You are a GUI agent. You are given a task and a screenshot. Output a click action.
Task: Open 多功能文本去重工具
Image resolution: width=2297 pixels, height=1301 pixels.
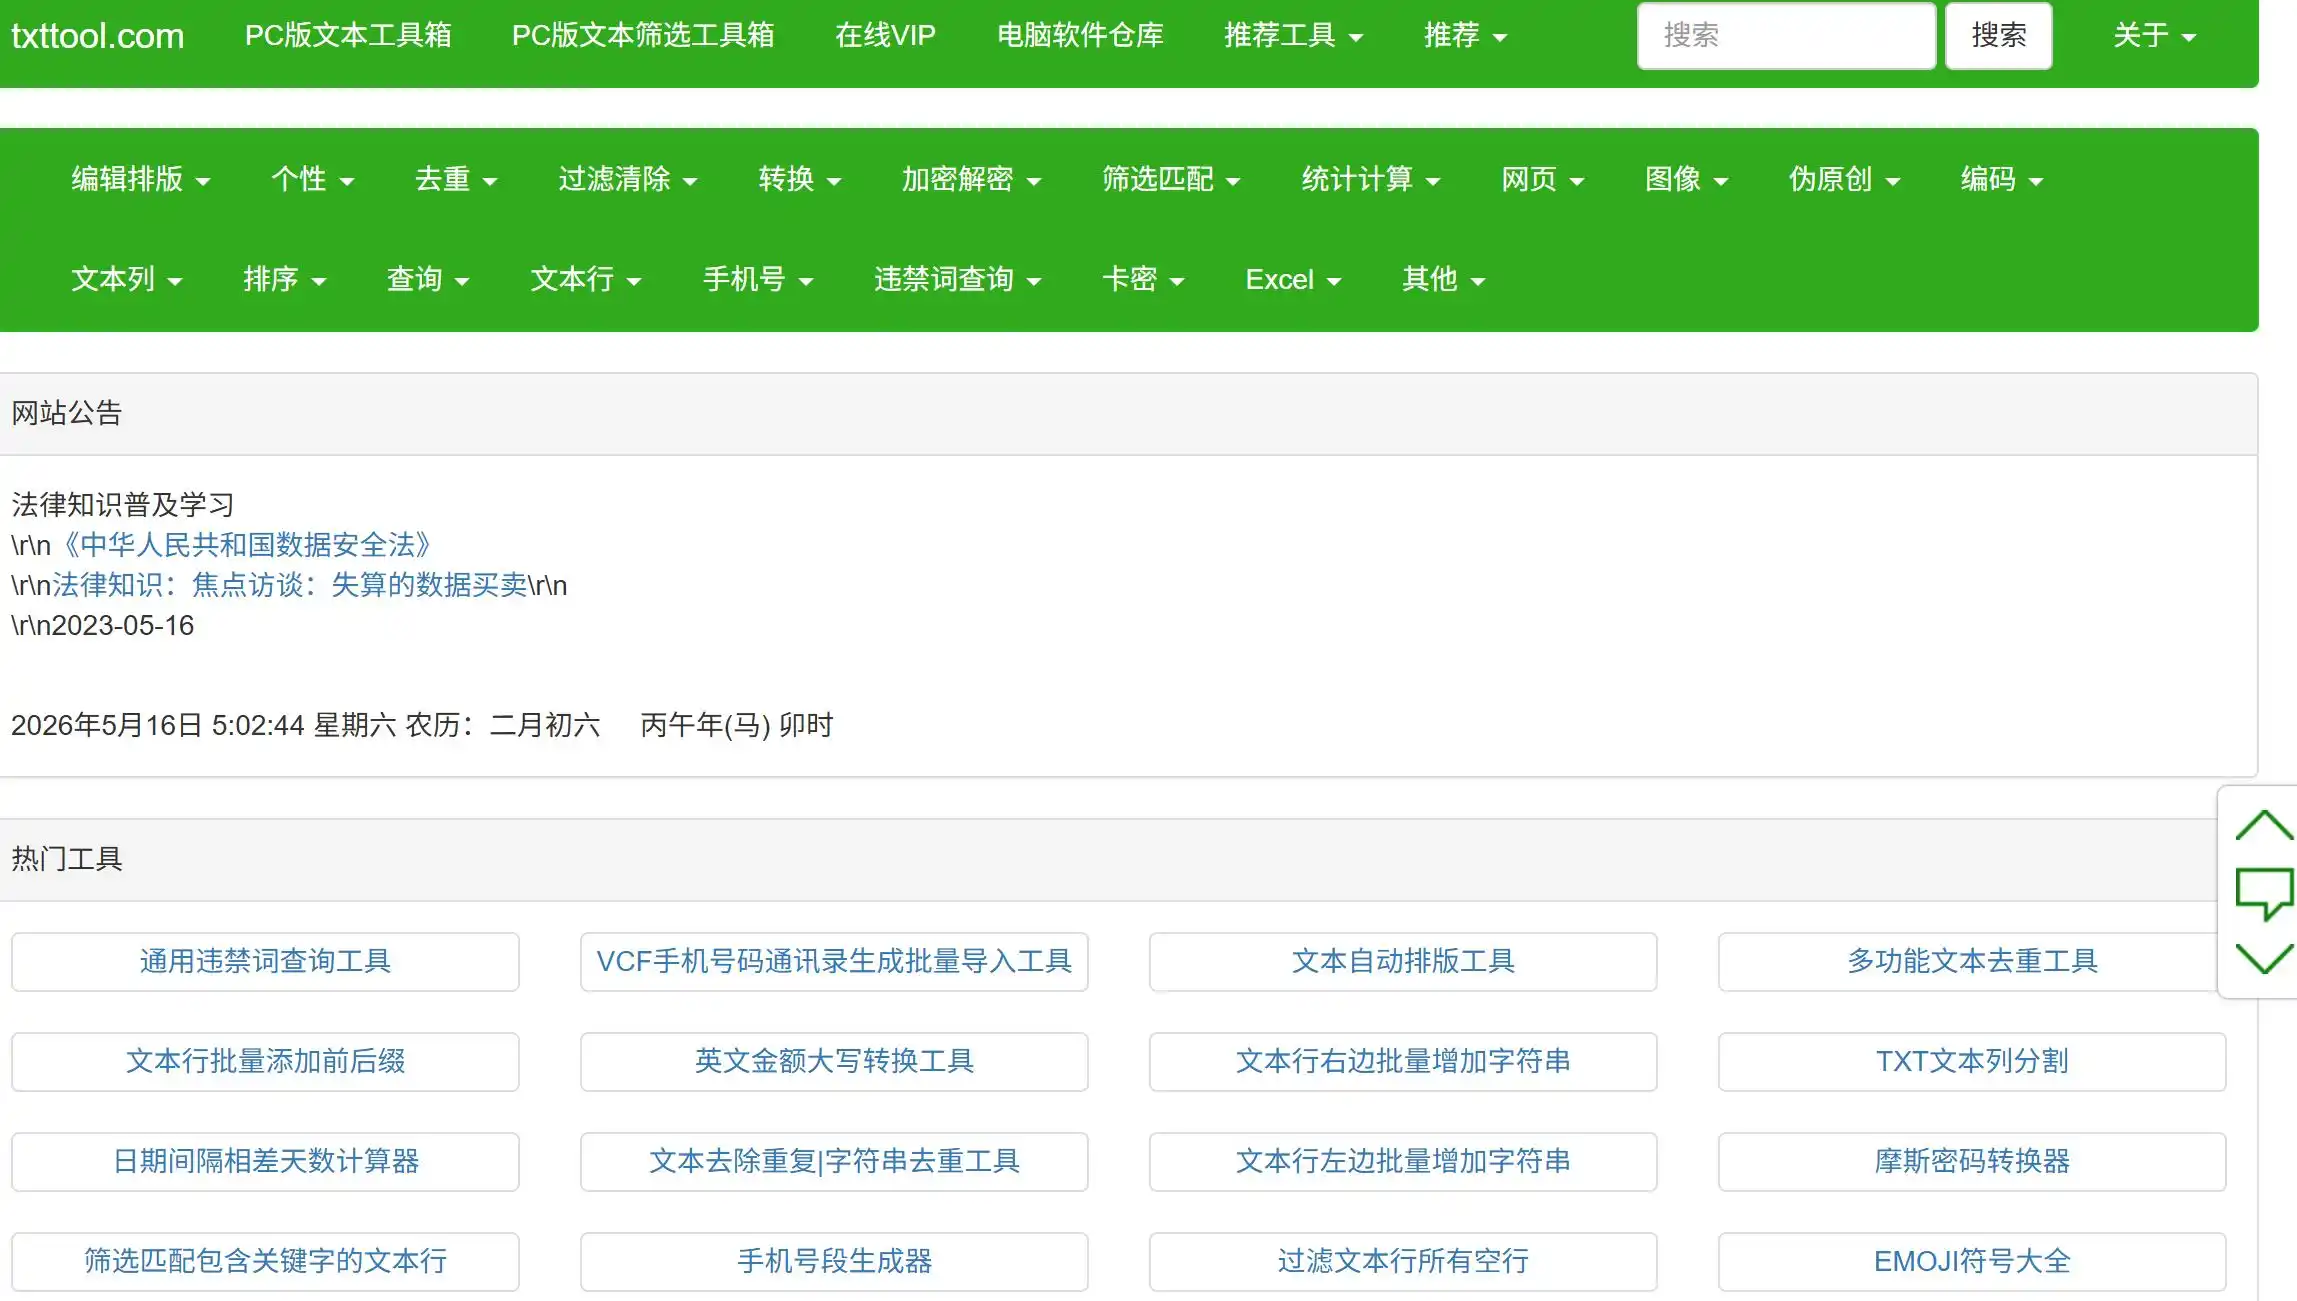pos(1972,962)
